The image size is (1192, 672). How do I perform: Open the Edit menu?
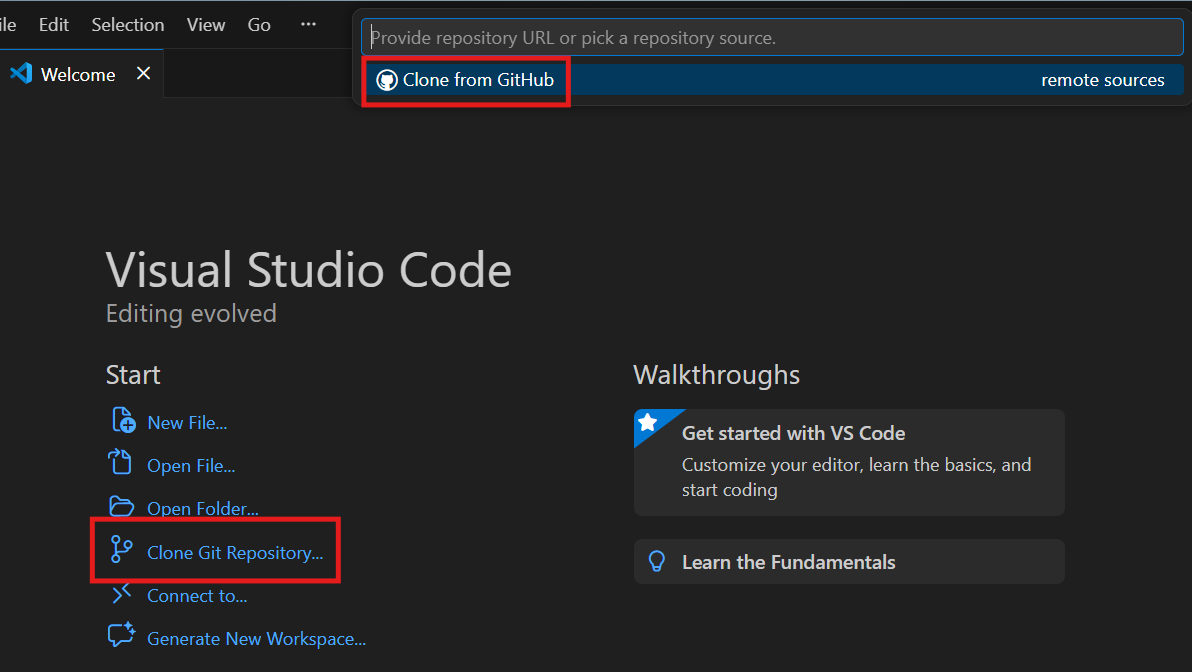click(53, 24)
